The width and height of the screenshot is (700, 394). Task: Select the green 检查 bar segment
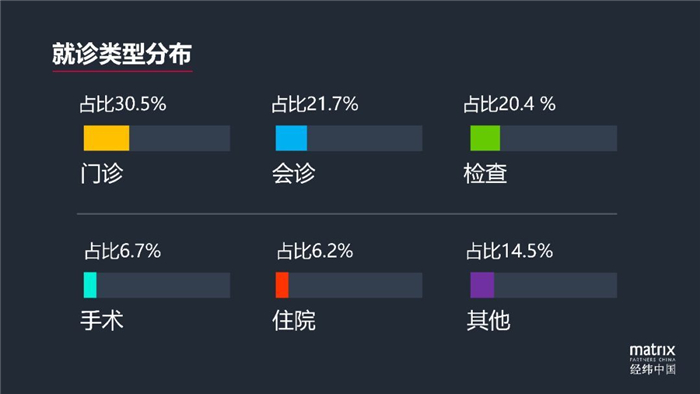[x=485, y=138]
